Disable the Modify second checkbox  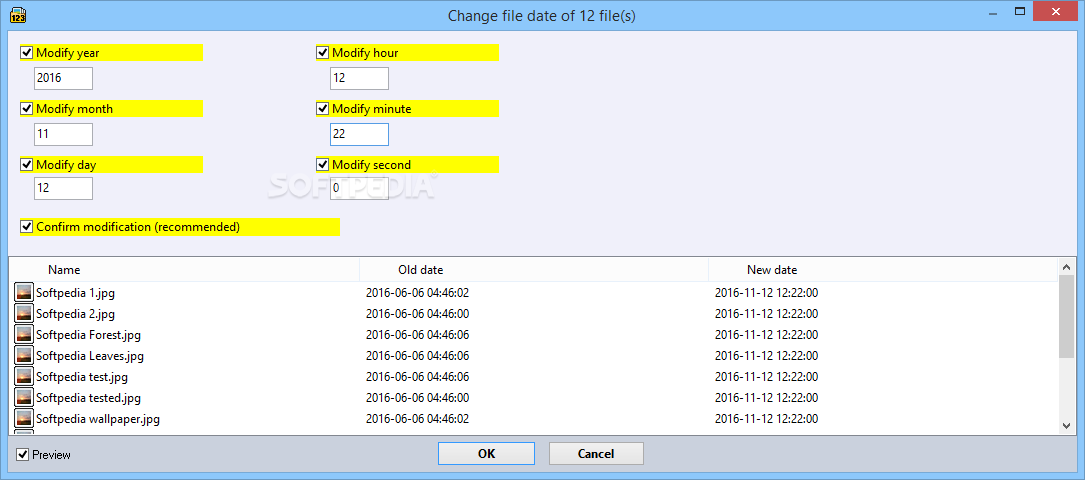click(x=322, y=165)
